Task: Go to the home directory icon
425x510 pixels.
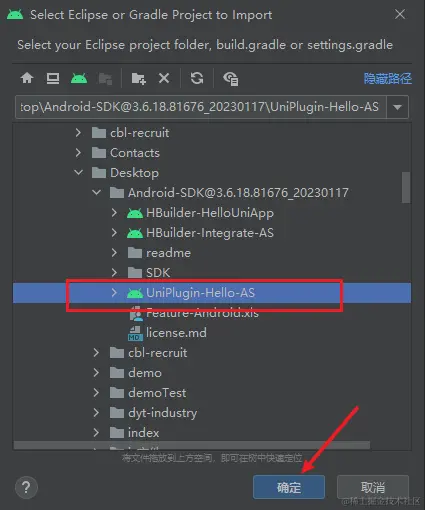Action: click(x=27, y=79)
